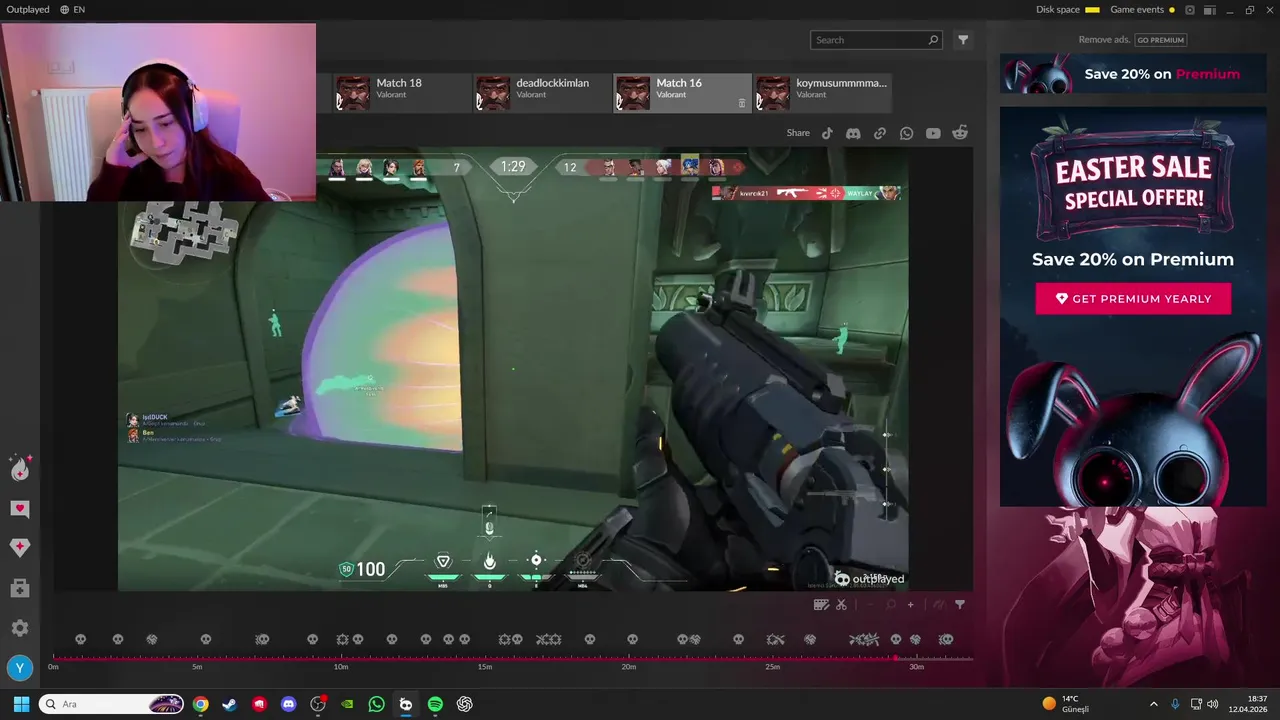This screenshot has height=720, width=1280.
Task: Open Discord from the taskbar
Action: 289,704
